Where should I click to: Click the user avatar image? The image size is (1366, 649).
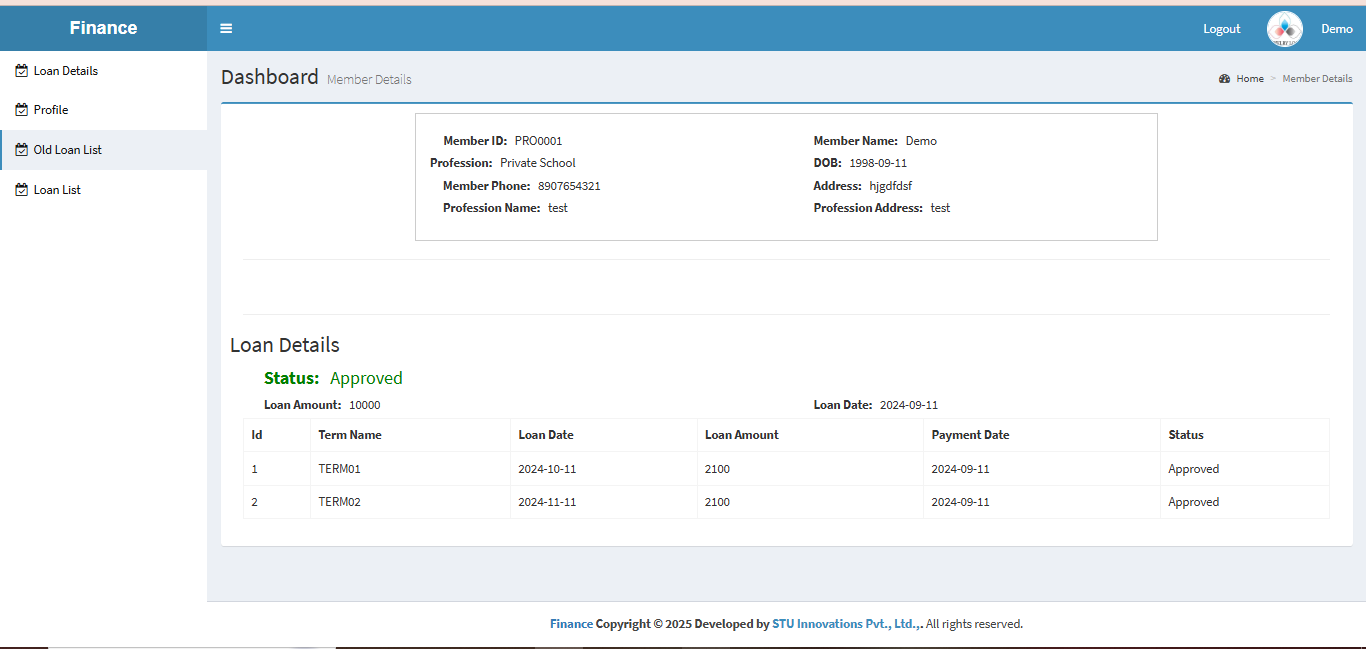click(x=1284, y=29)
